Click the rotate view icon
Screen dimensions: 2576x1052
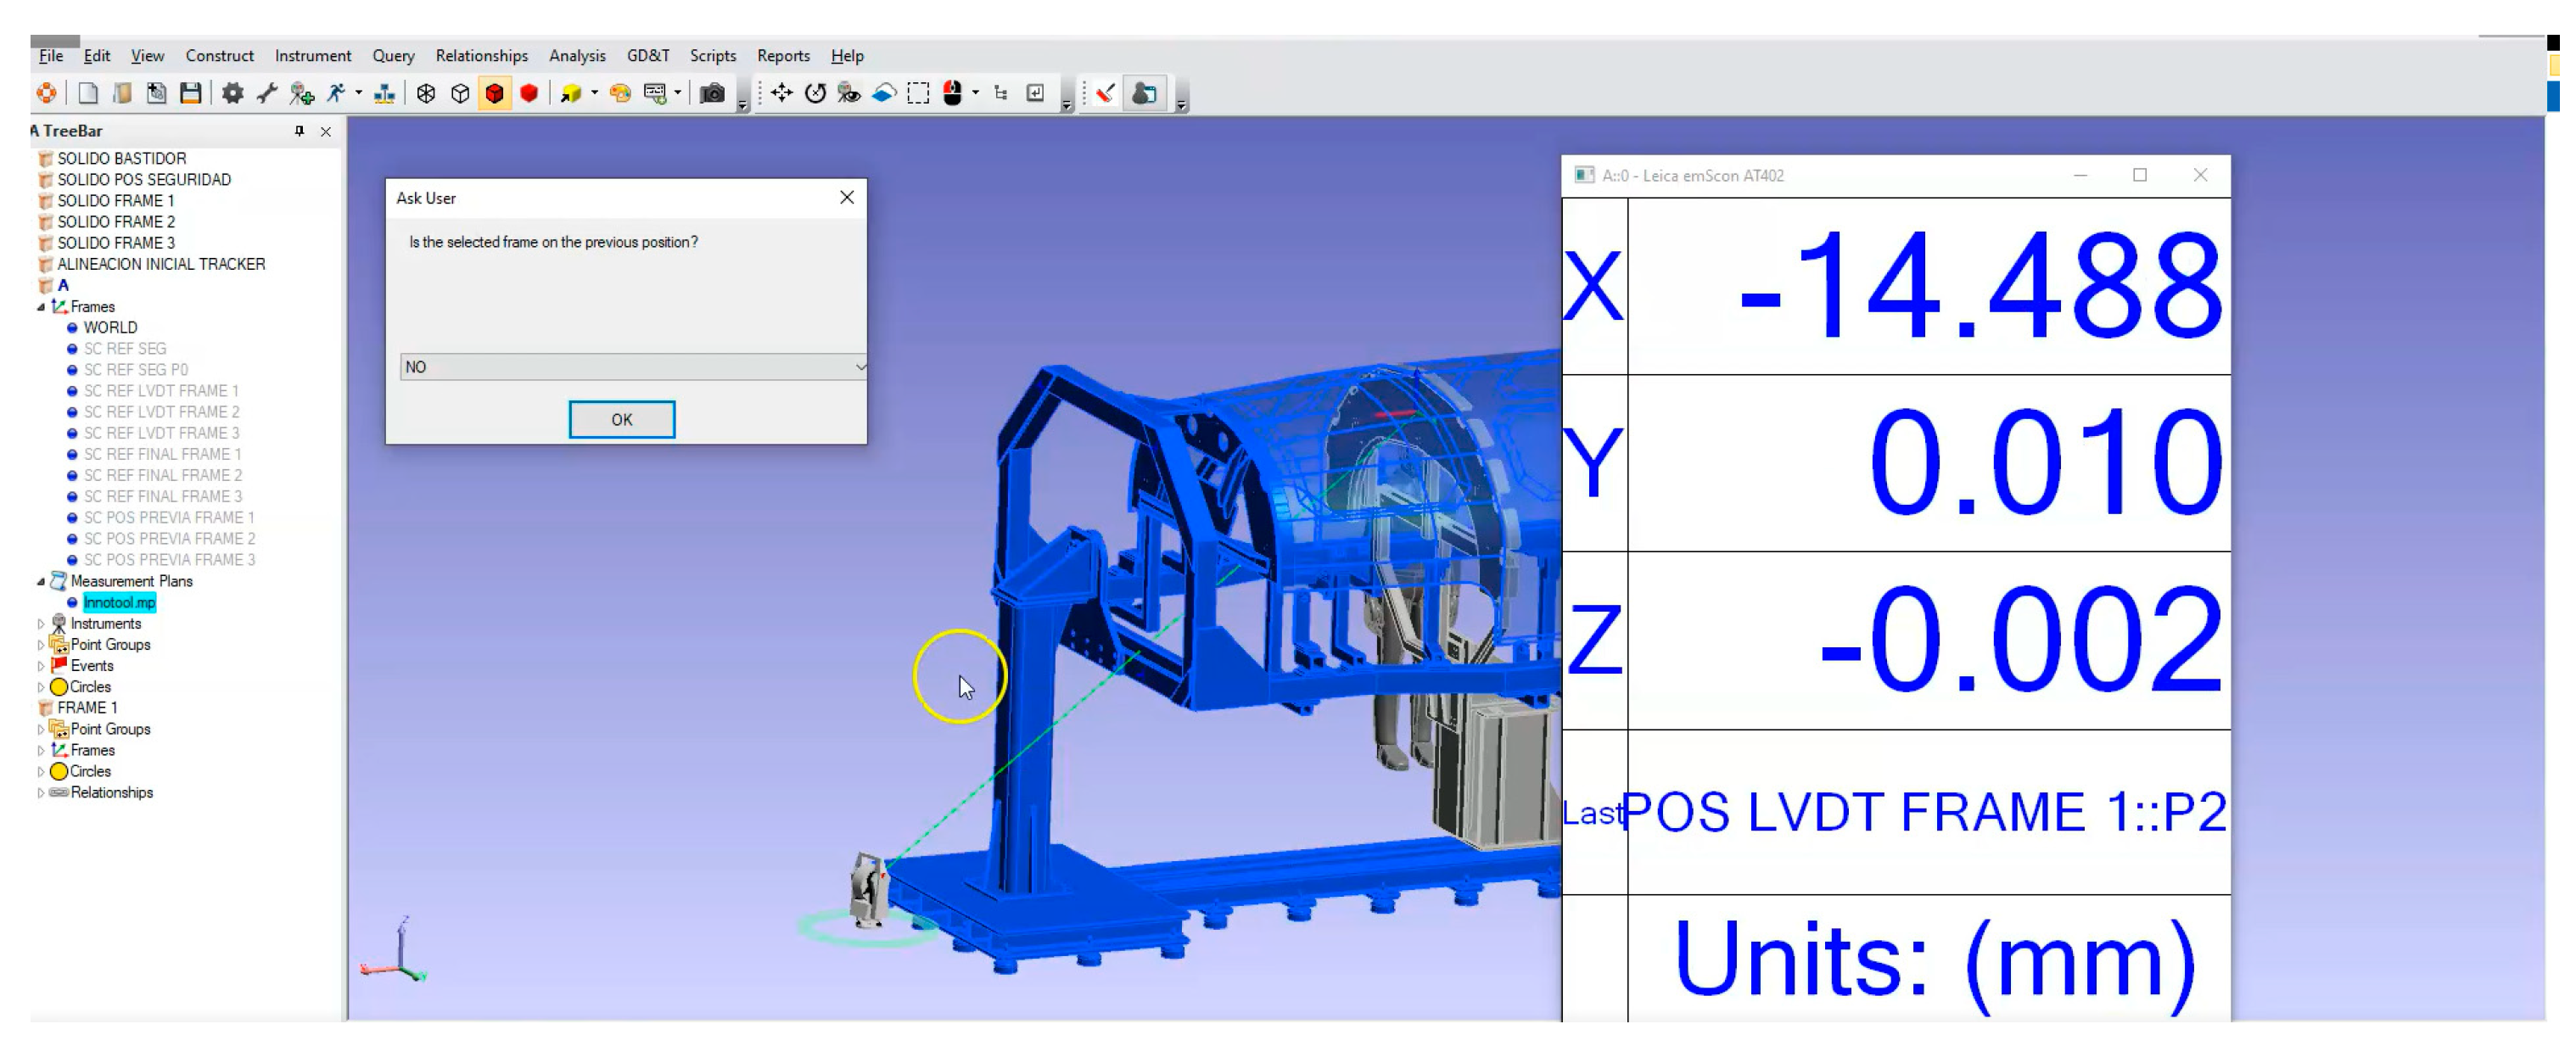coord(816,94)
